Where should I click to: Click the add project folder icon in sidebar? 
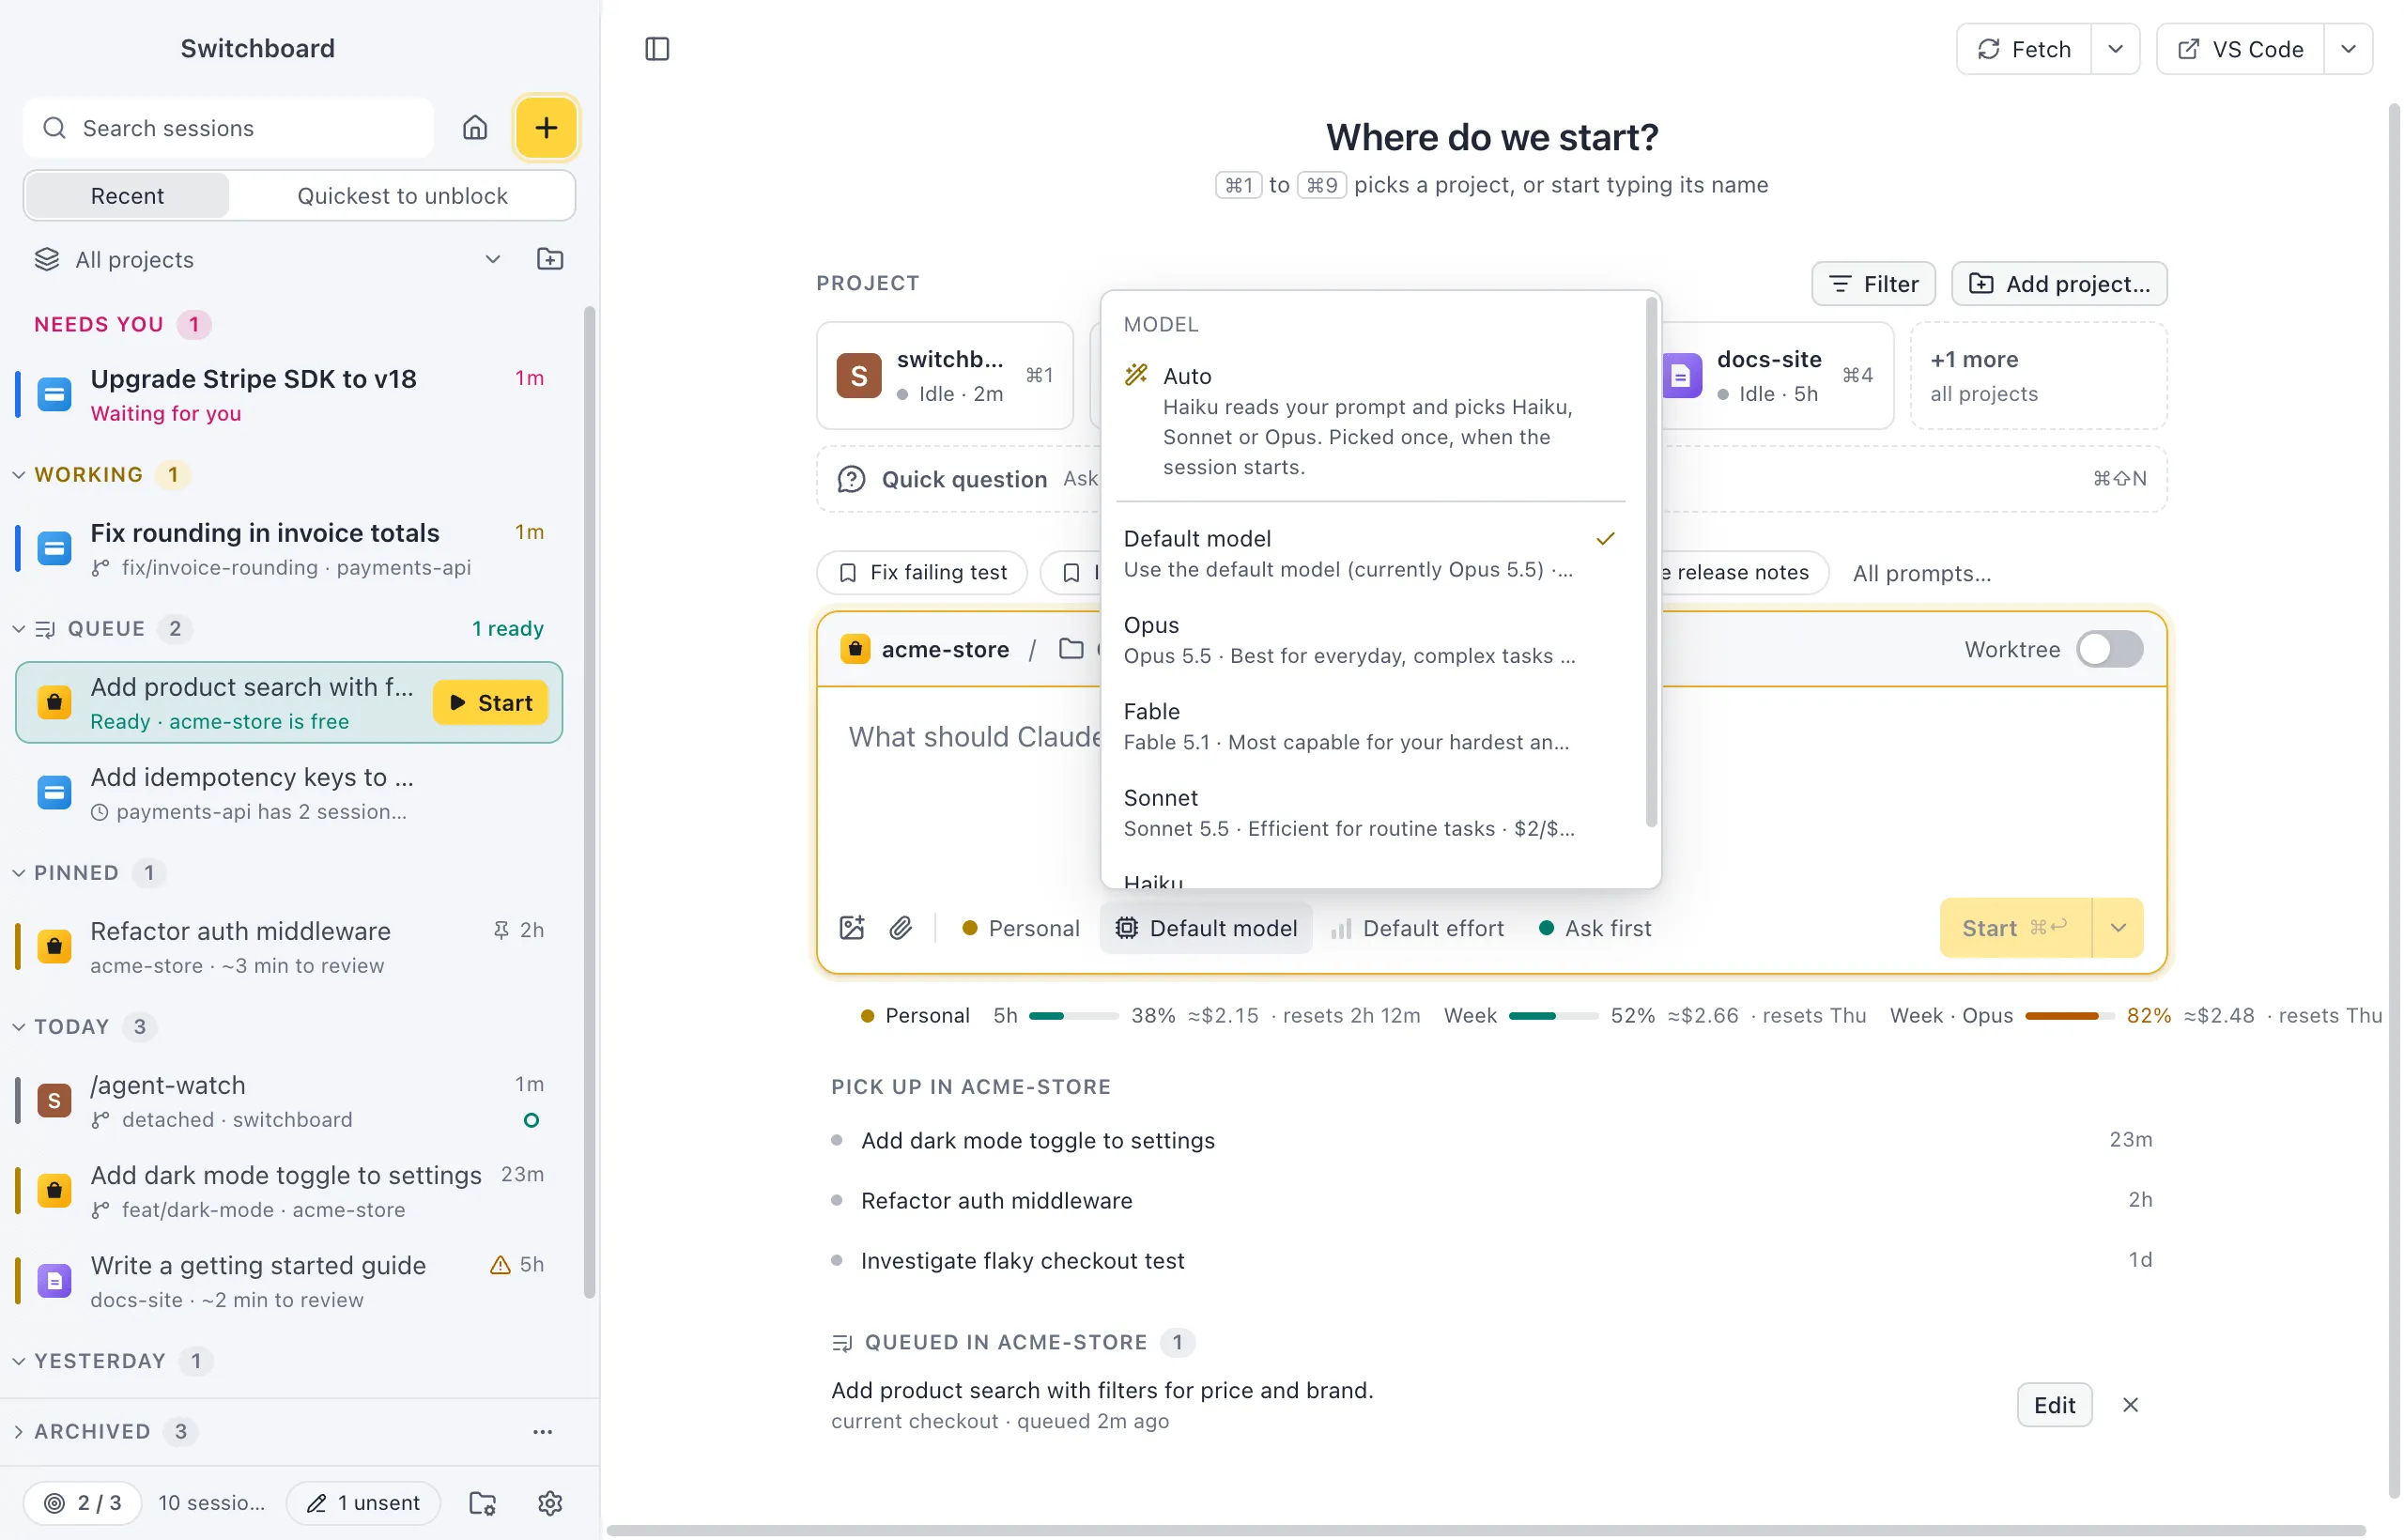[x=550, y=259]
